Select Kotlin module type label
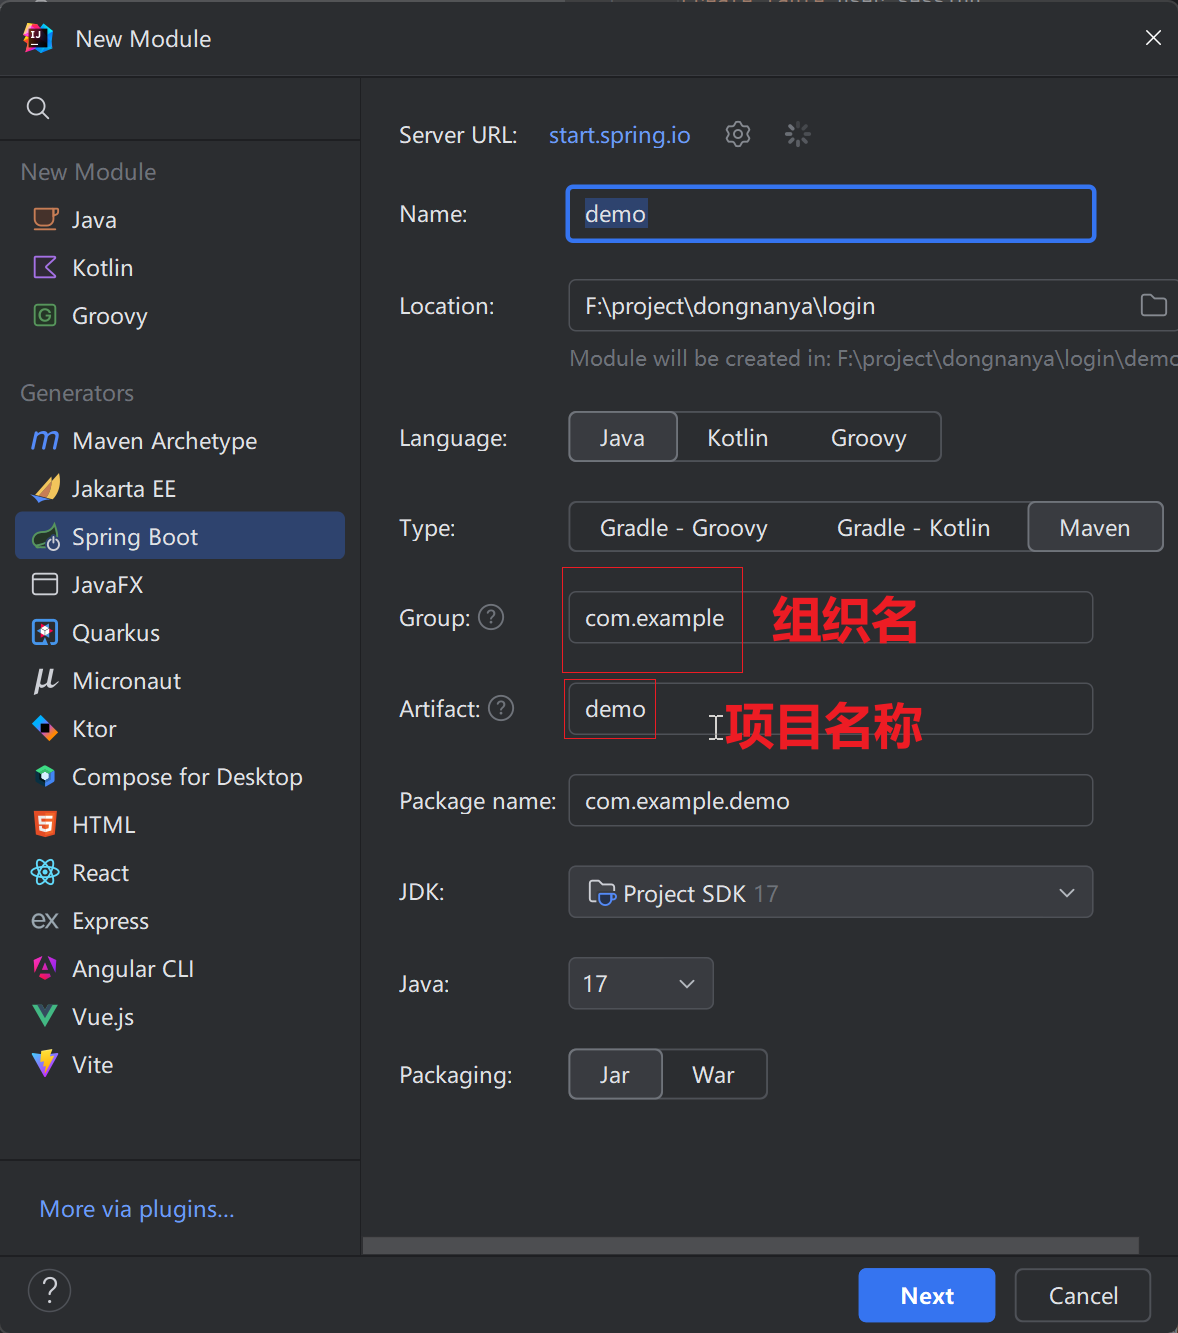The width and height of the screenshot is (1178, 1333). coord(102,267)
